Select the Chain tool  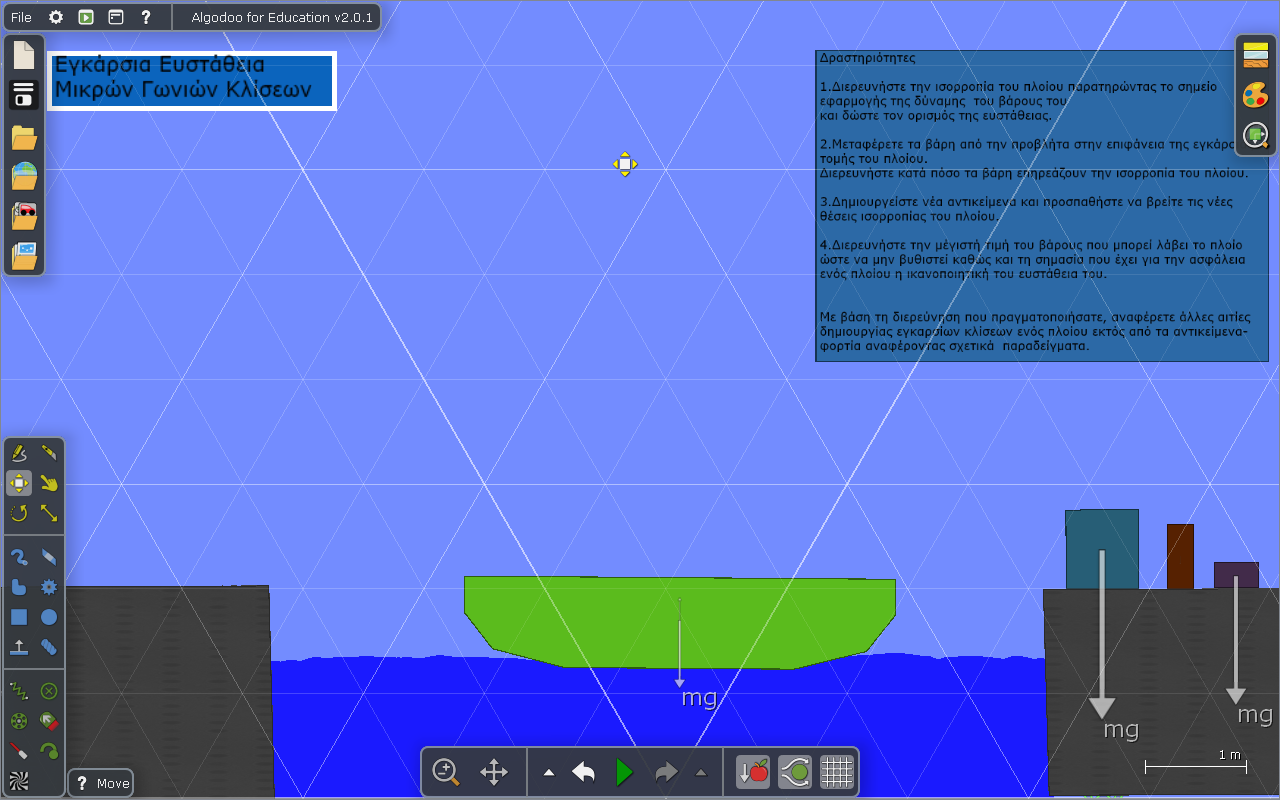click(x=49, y=647)
